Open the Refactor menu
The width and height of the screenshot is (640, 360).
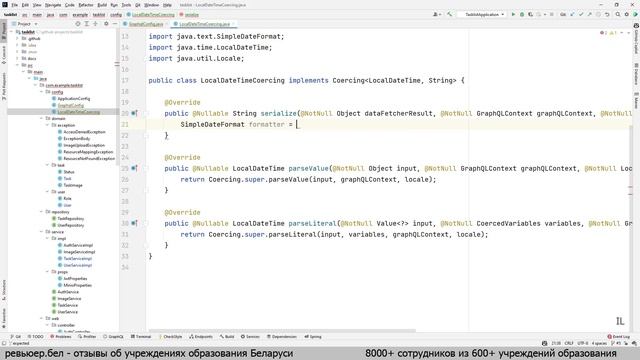(x=86, y=5)
